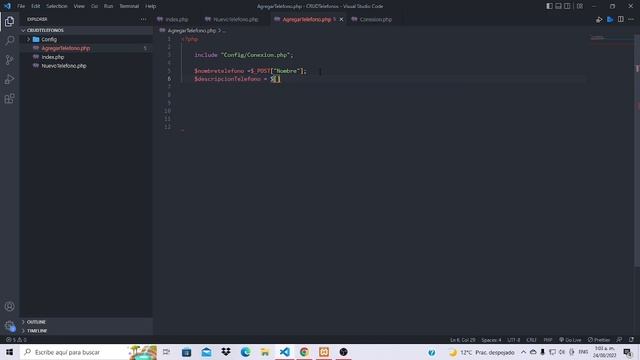Open the Go menu
The width and height of the screenshot is (640, 360).
[x=94, y=6]
